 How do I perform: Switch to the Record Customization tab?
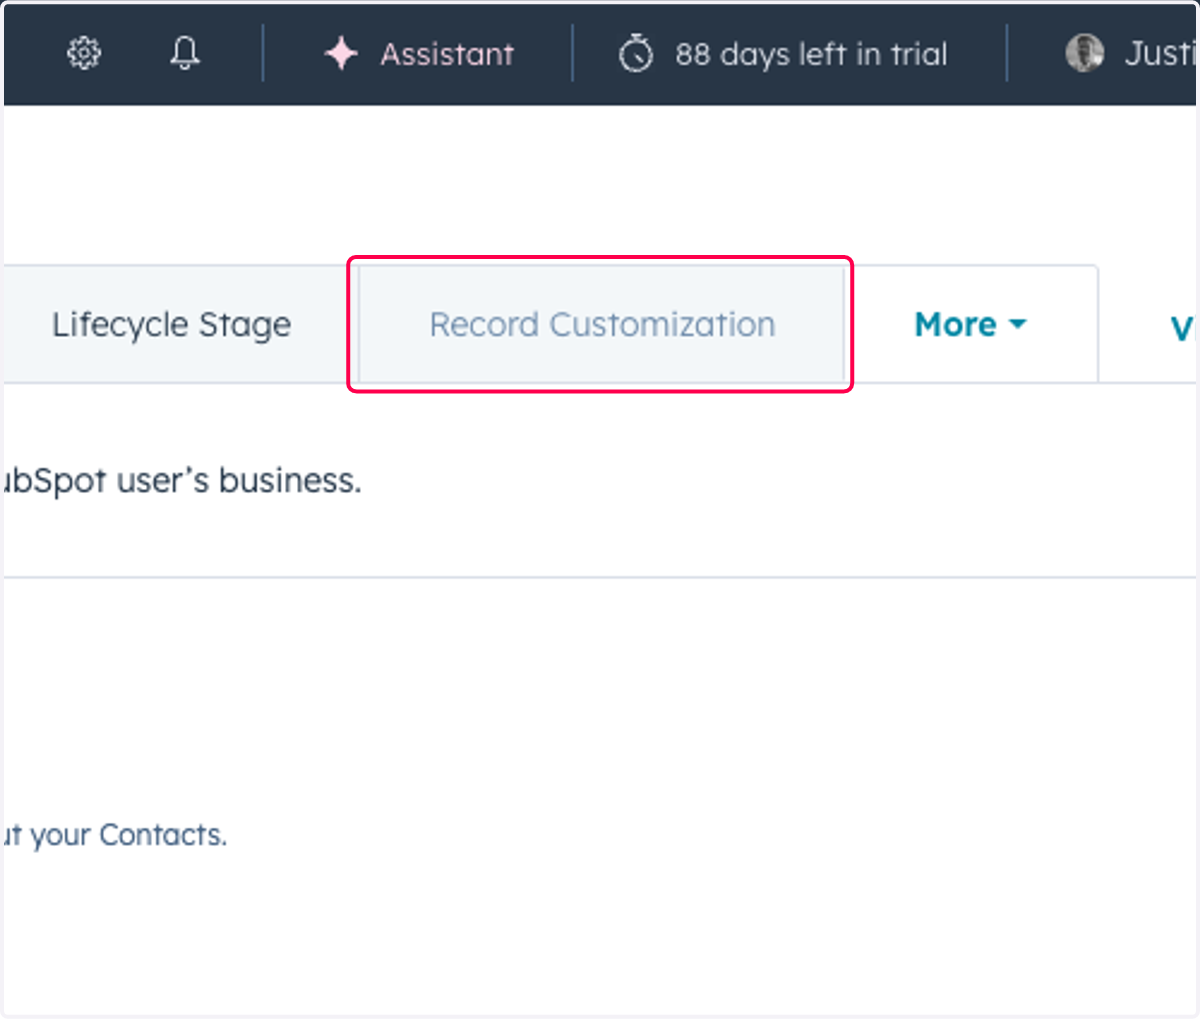(602, 324)
